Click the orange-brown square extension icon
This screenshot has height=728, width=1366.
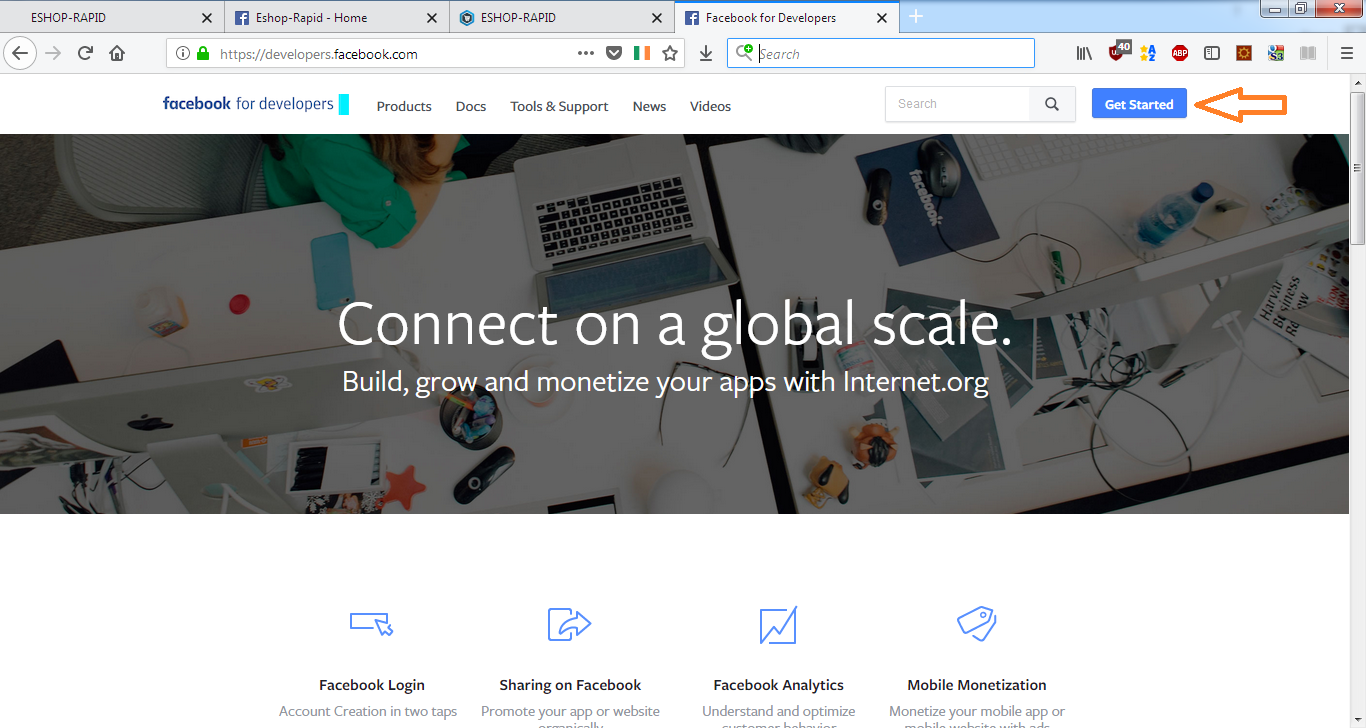coord(1244,54)
